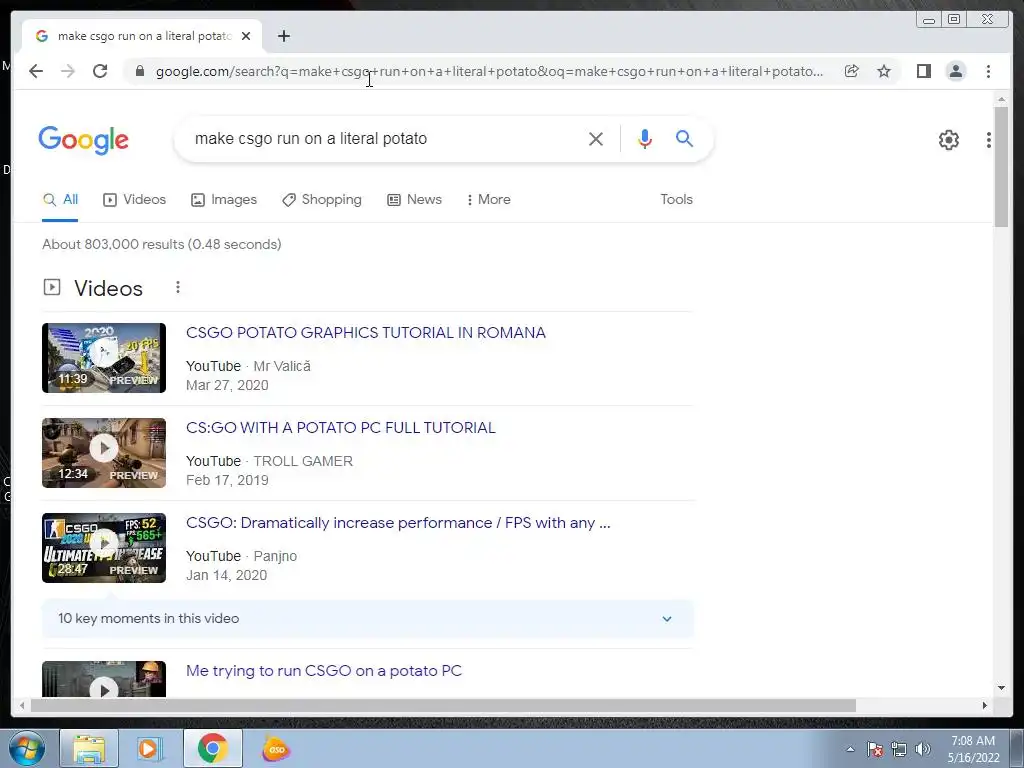1024x768 pixels.
Task: Open CSGO POTATO GRAPHICS TUTORIAL IN ROMANA
Action: pos(366,332)
